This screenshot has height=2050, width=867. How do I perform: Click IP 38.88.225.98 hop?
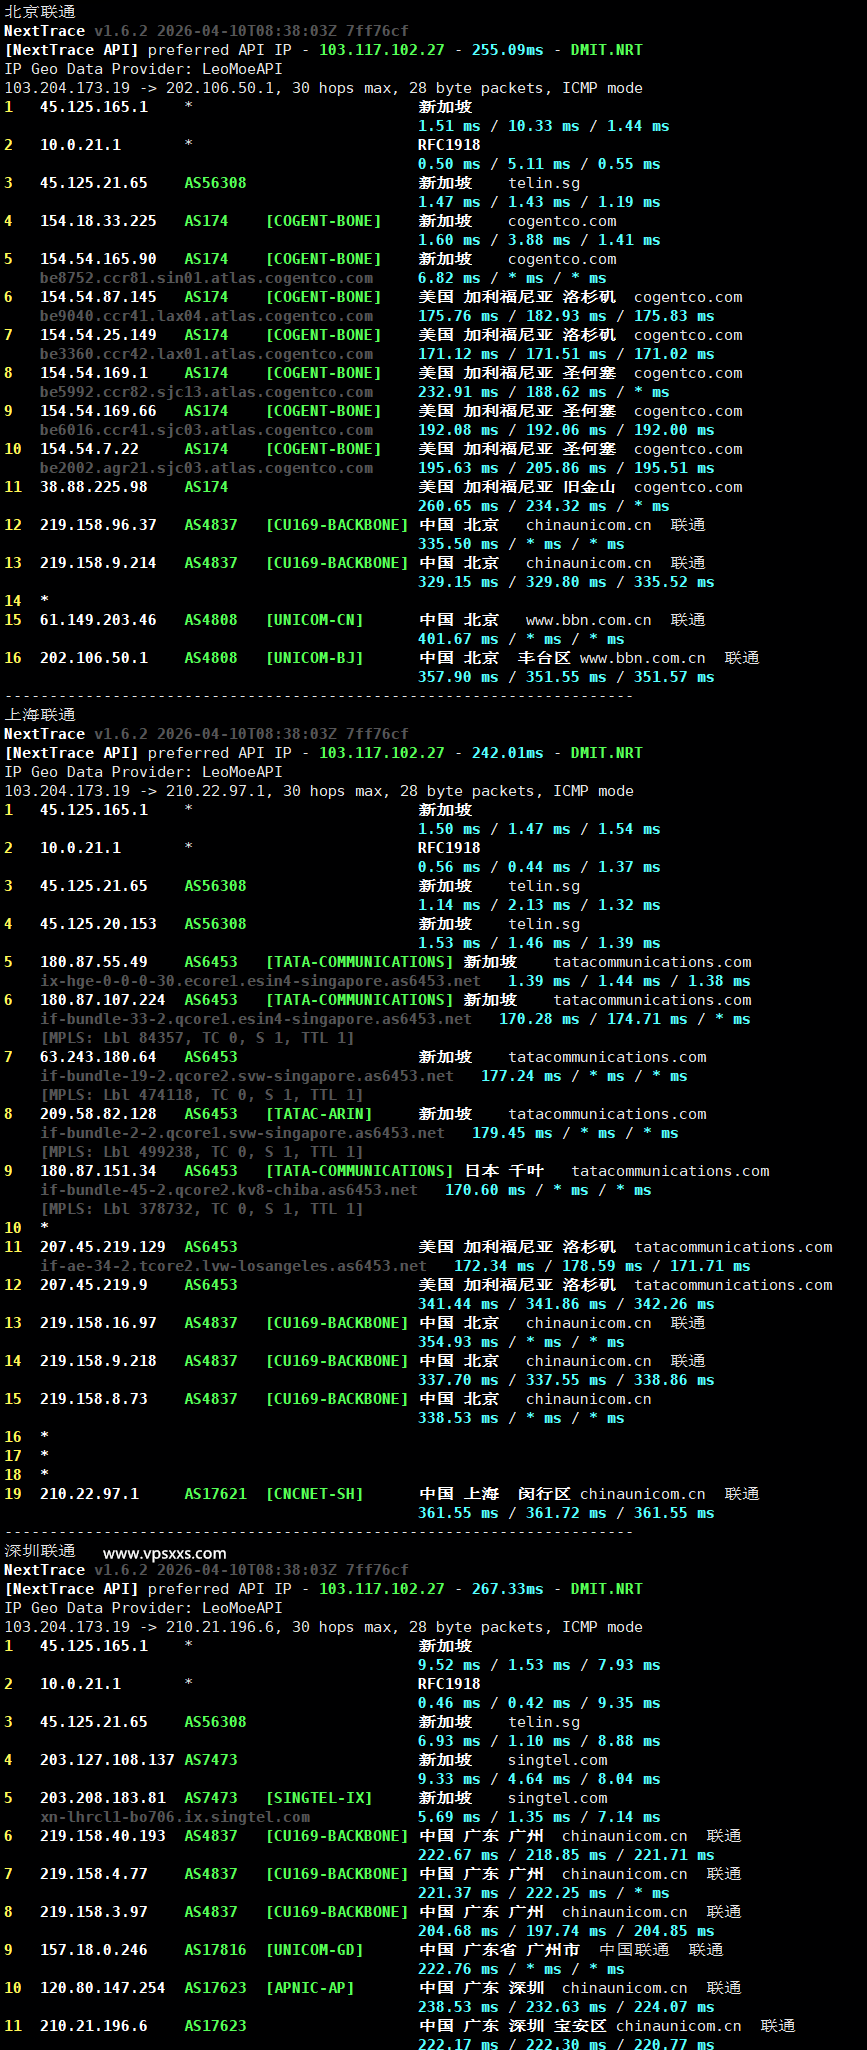click(94, 487)
